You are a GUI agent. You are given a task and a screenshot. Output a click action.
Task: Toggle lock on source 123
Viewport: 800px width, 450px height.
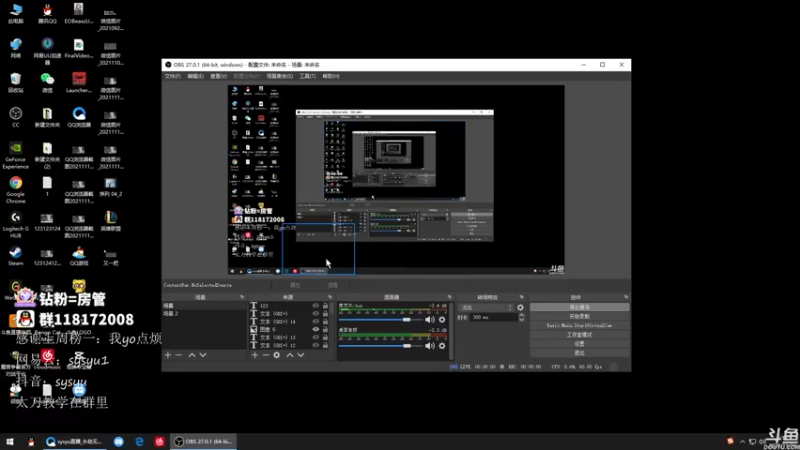[326, 306]
